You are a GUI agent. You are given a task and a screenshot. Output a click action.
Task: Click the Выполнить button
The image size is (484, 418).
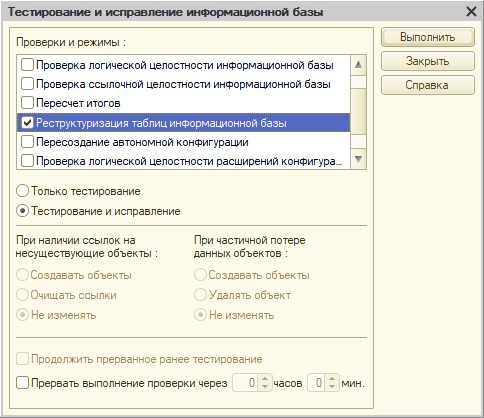[428, 37]
